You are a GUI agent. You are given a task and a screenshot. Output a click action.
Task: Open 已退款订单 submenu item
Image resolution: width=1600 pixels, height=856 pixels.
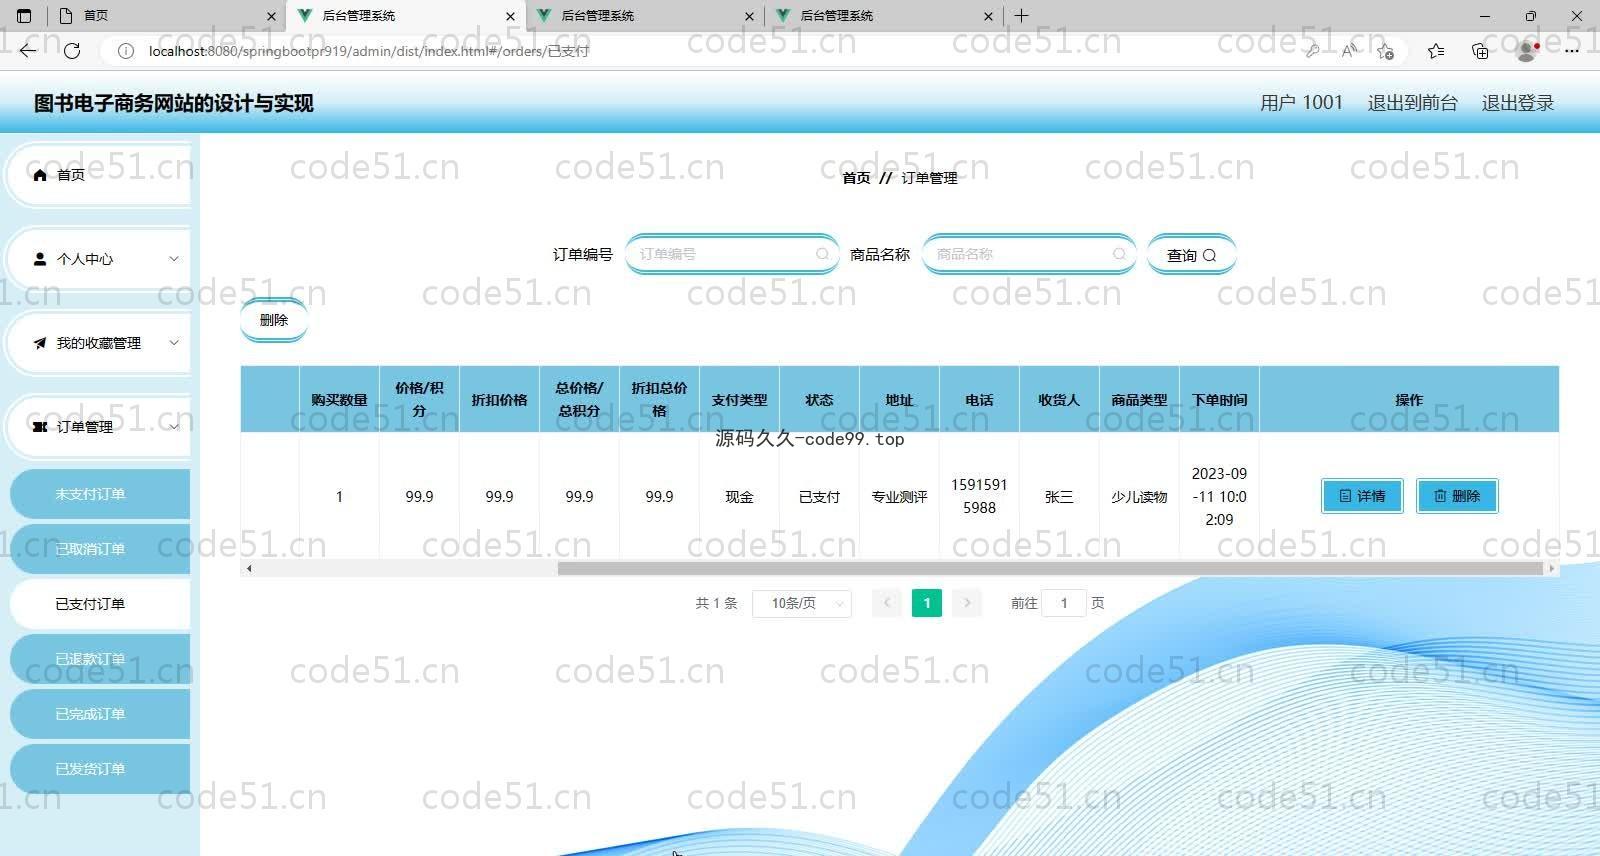pyautogui.click(x=100, y=659)
